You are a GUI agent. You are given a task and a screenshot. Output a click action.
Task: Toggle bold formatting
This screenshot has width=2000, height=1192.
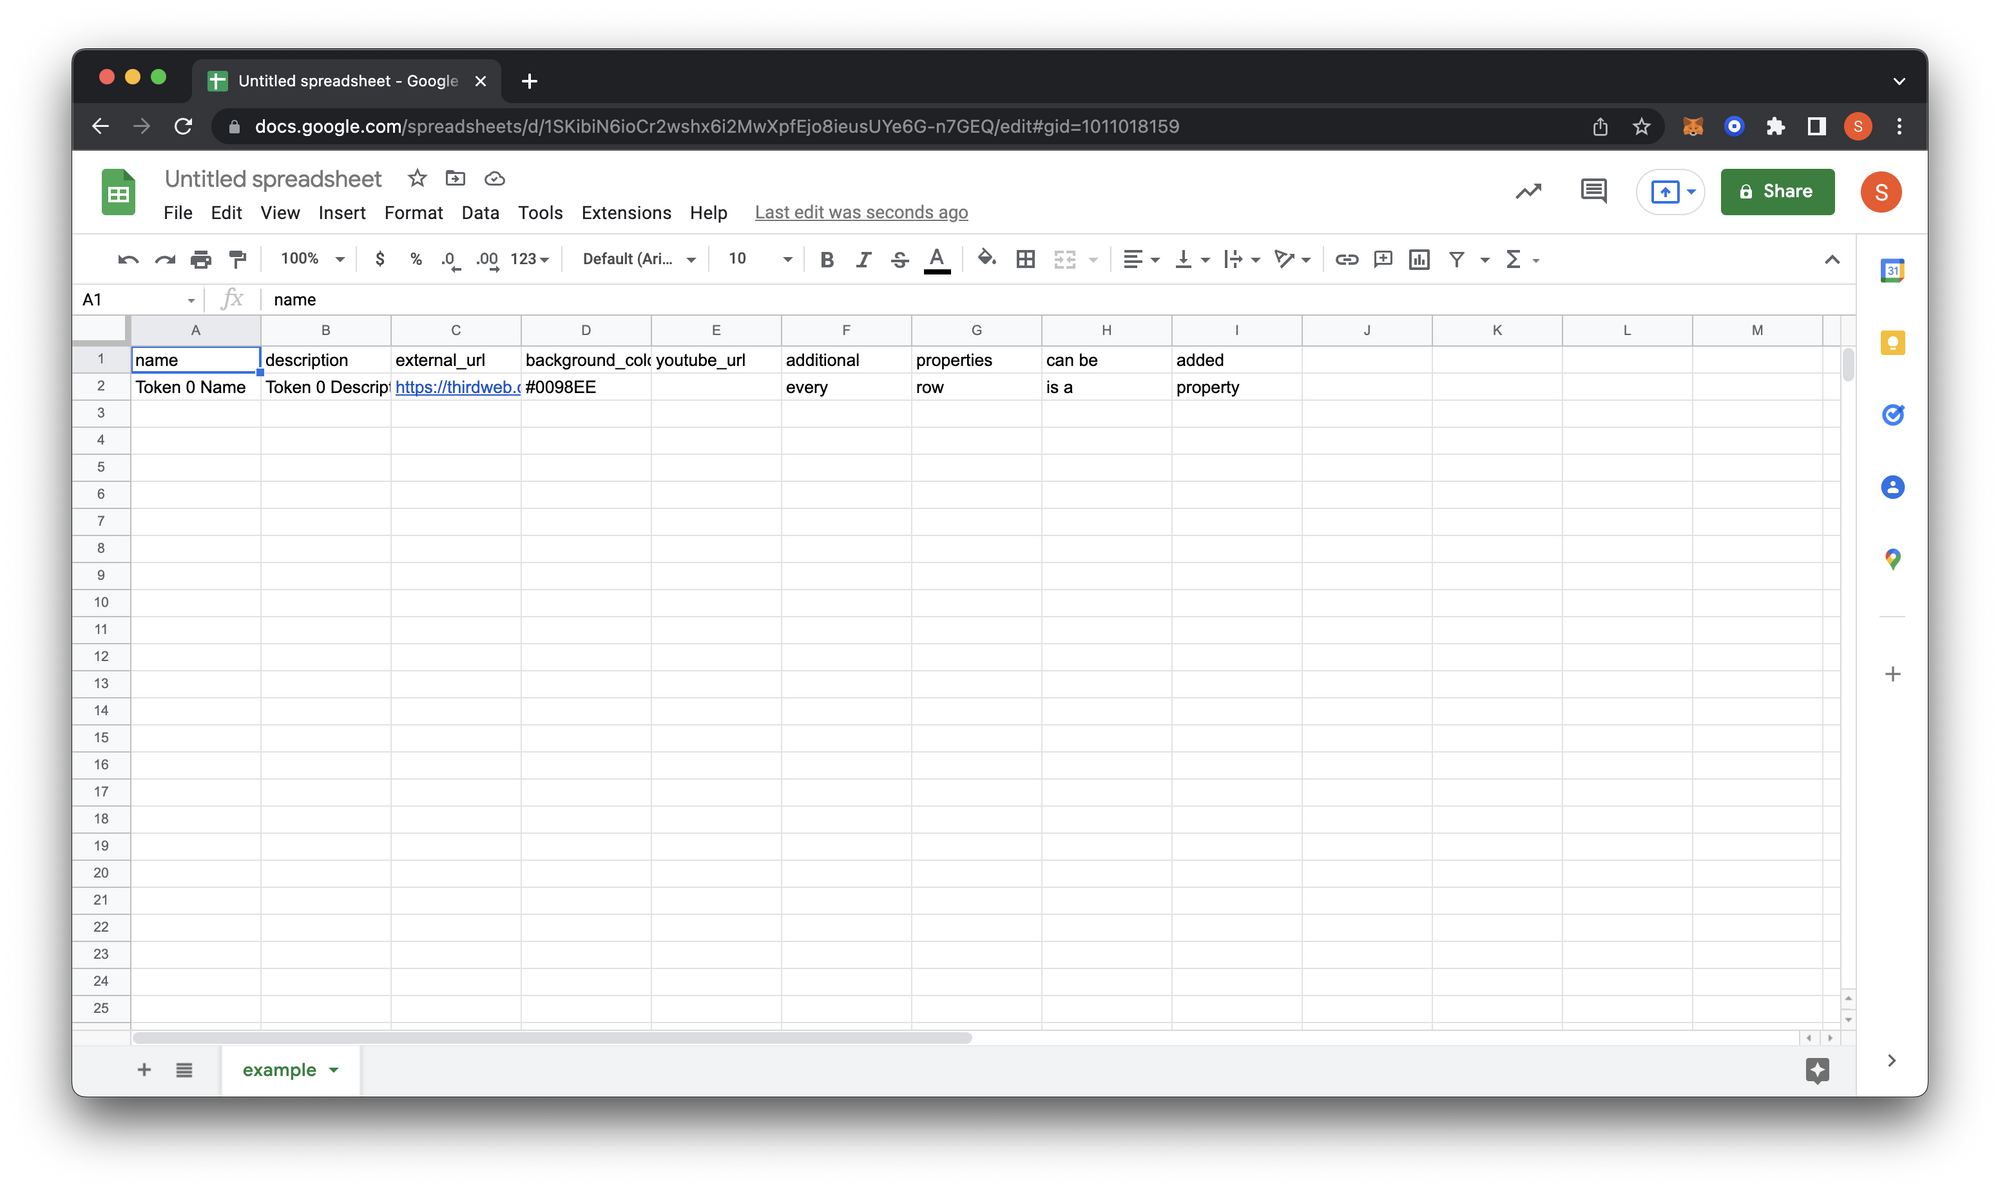826,259
